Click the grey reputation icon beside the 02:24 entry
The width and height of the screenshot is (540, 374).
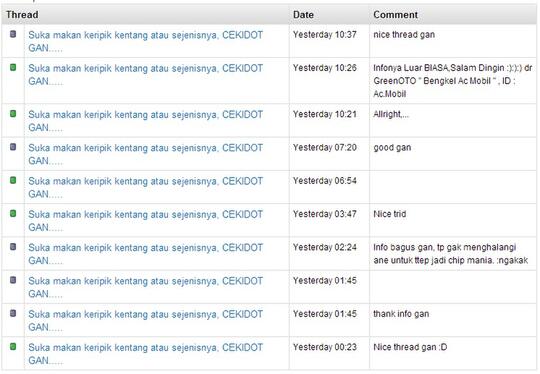[13, 247]
